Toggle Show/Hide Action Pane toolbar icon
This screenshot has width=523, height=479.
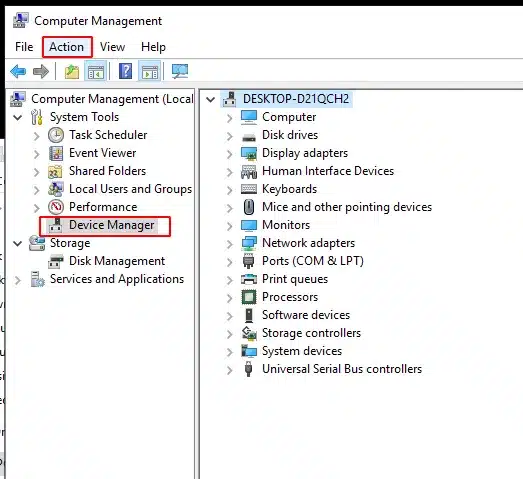click(149, 71)
